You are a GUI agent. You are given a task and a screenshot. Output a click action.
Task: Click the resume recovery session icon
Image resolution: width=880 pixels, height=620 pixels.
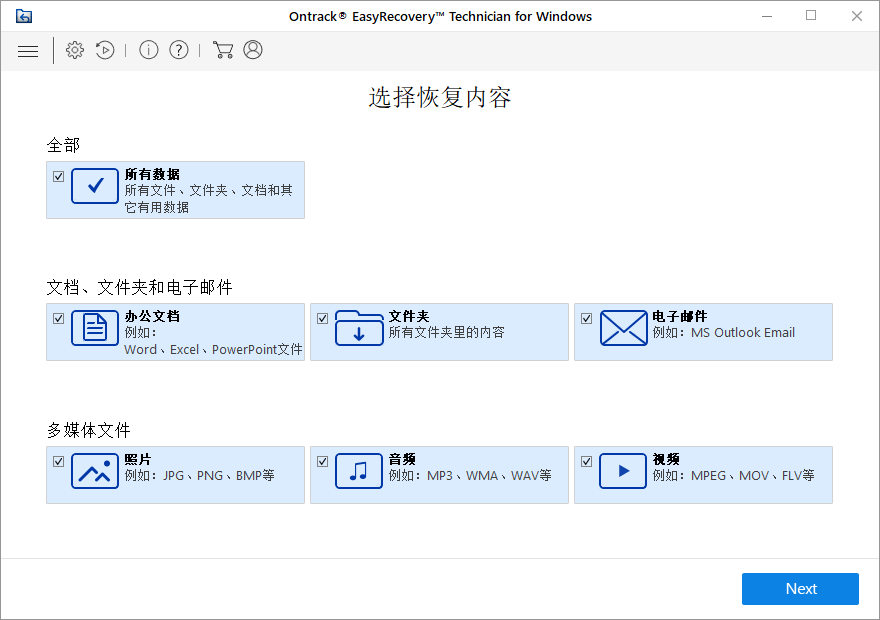[x=105, y=50]
